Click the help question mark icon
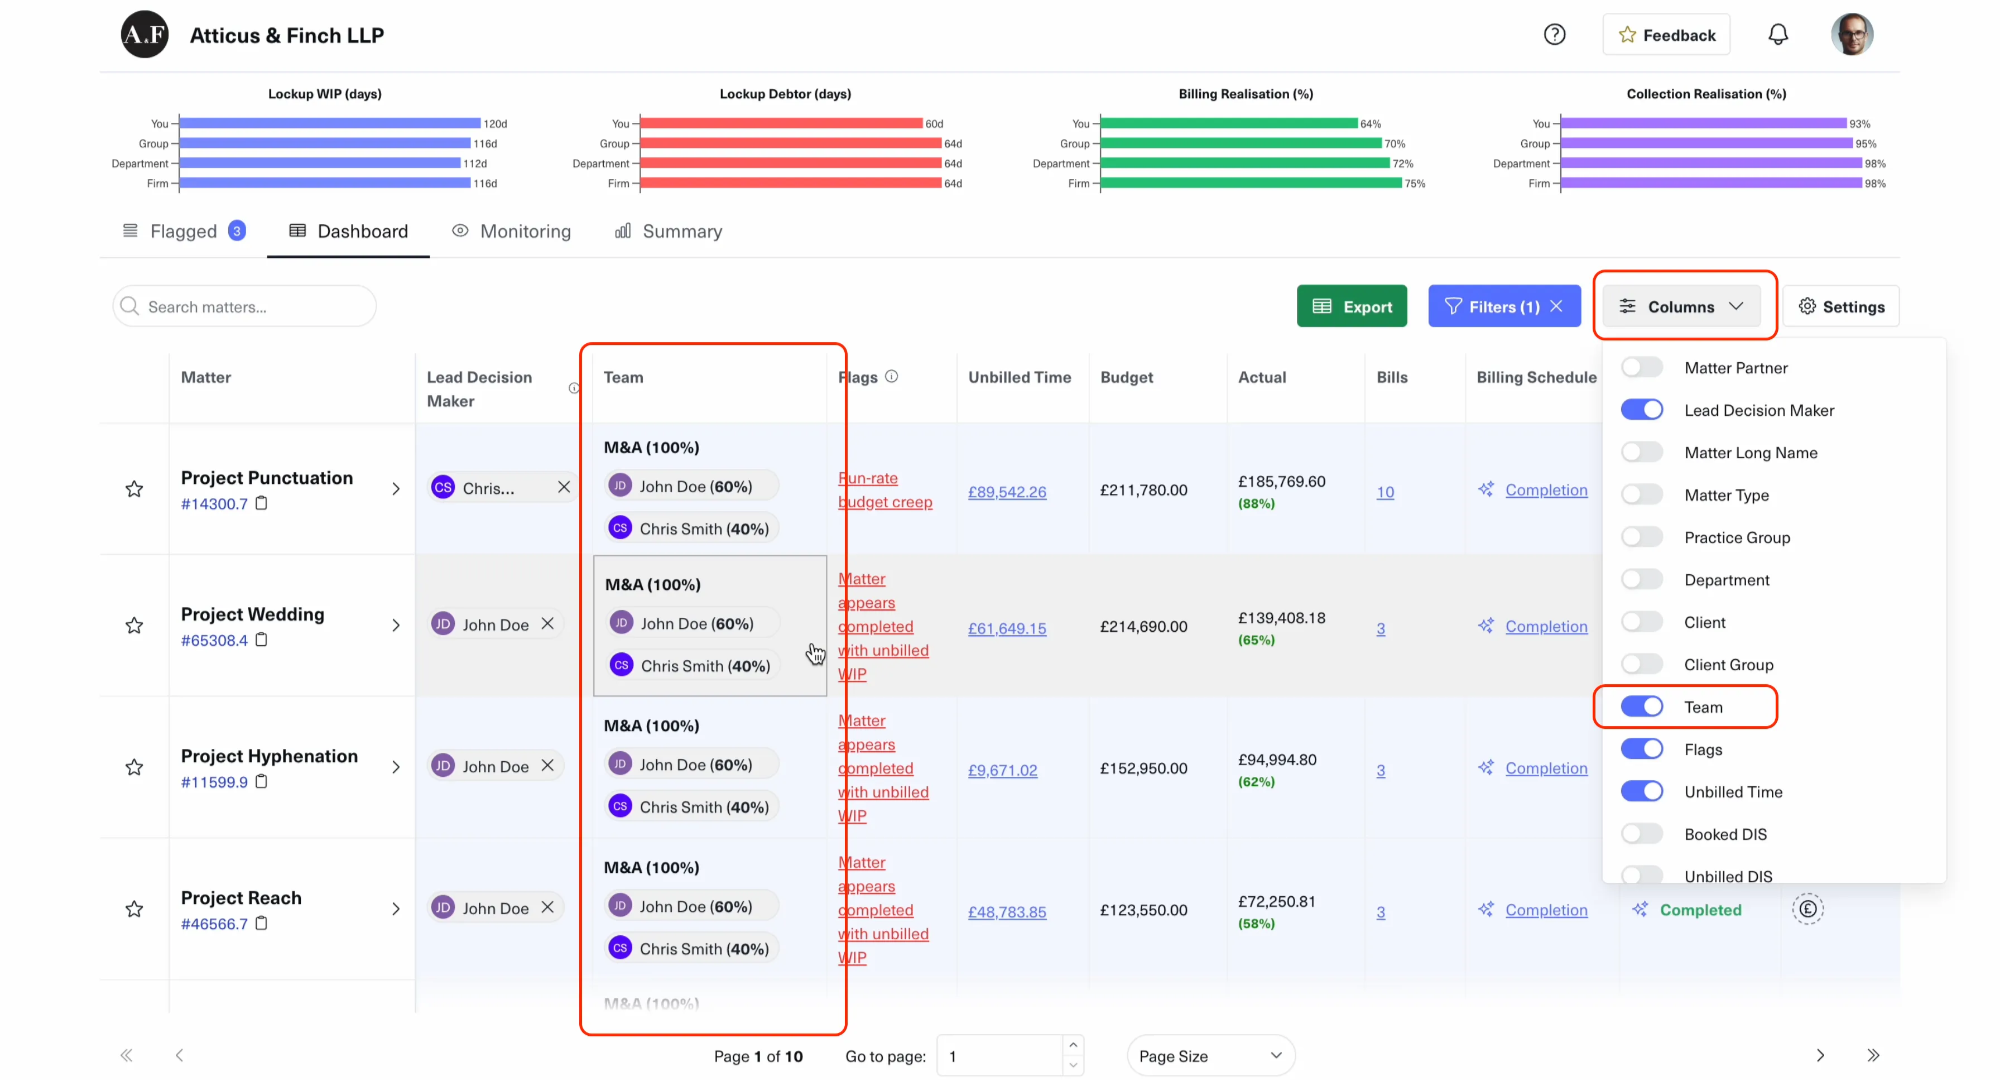 point(1554,35)
